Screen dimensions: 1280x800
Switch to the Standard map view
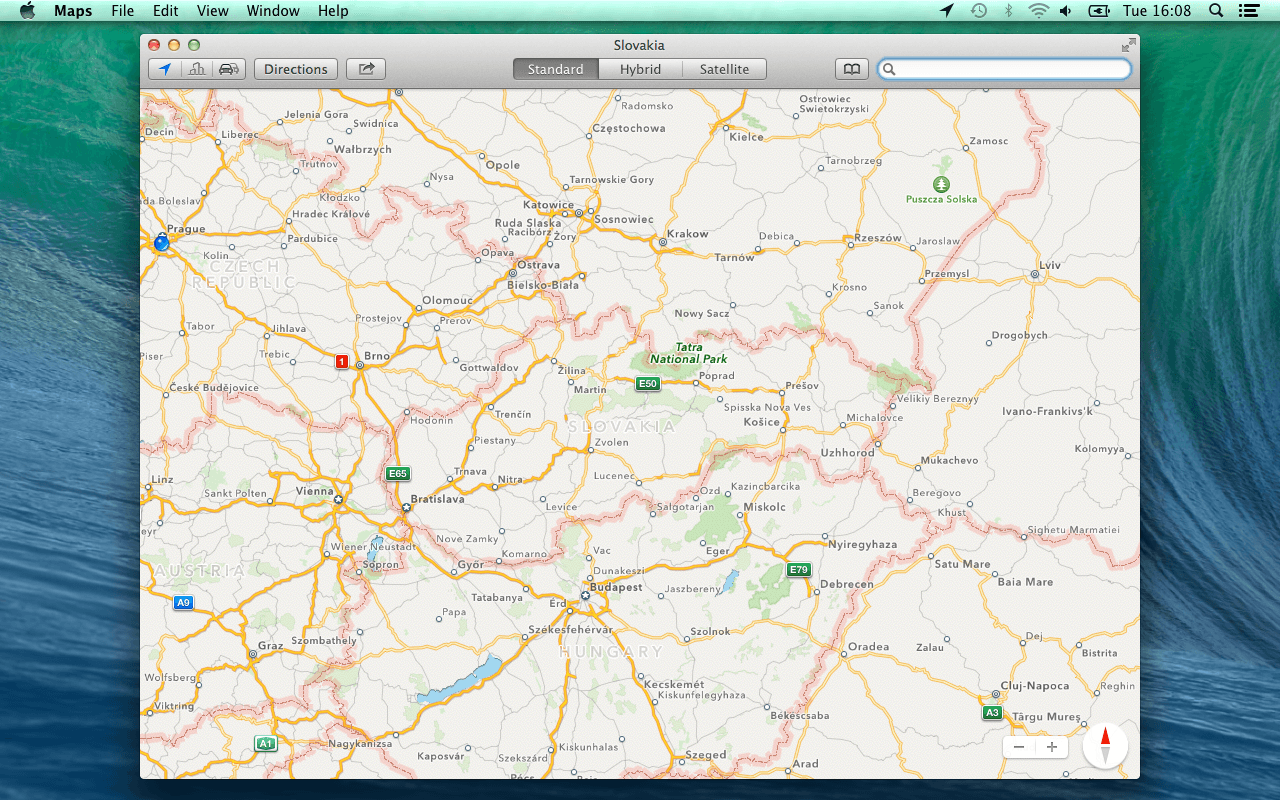pyautogui.click(x=555, y=69)
